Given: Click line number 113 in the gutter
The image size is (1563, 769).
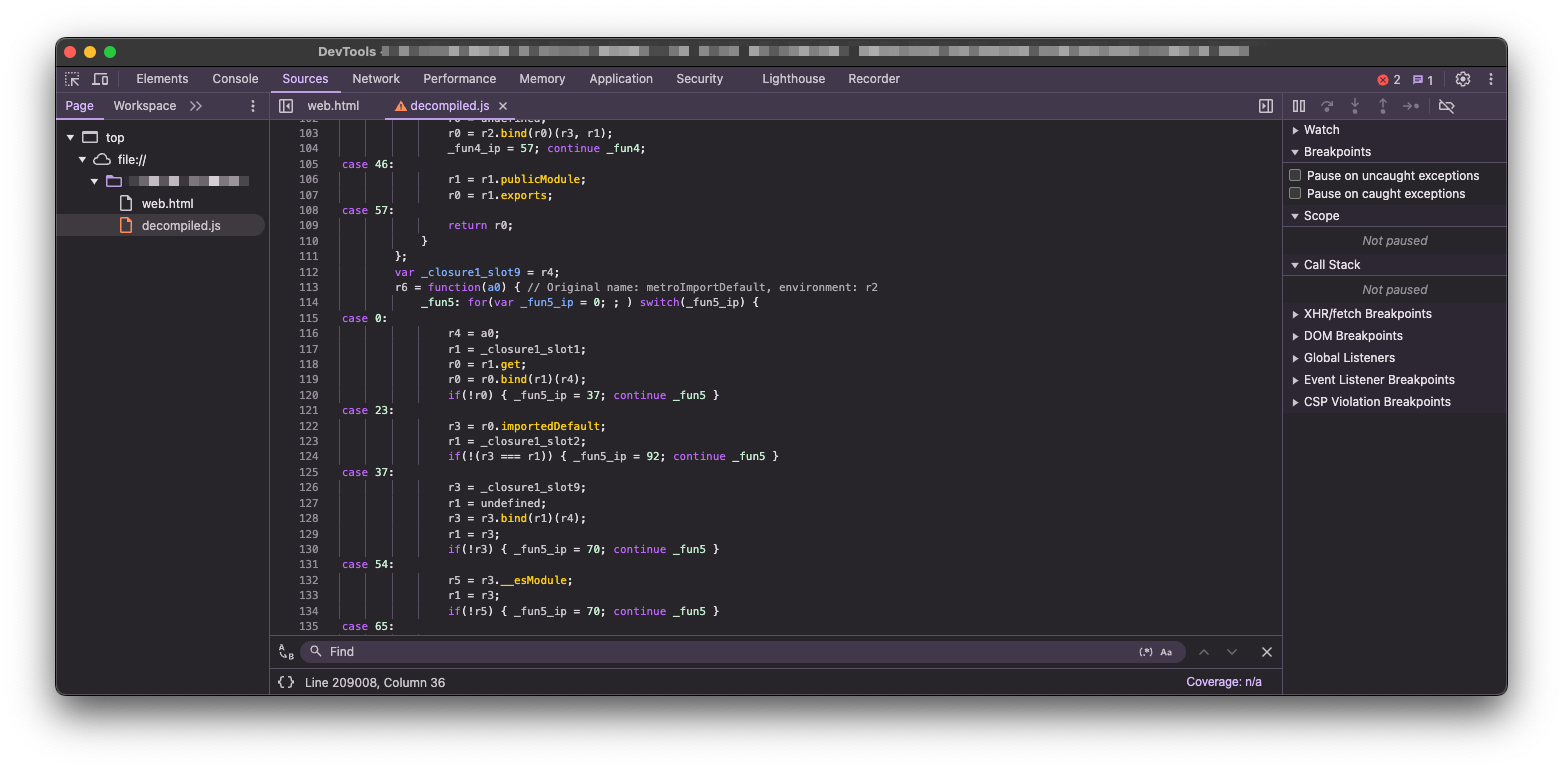Looking at the screenshot, I should click(308, 287).
